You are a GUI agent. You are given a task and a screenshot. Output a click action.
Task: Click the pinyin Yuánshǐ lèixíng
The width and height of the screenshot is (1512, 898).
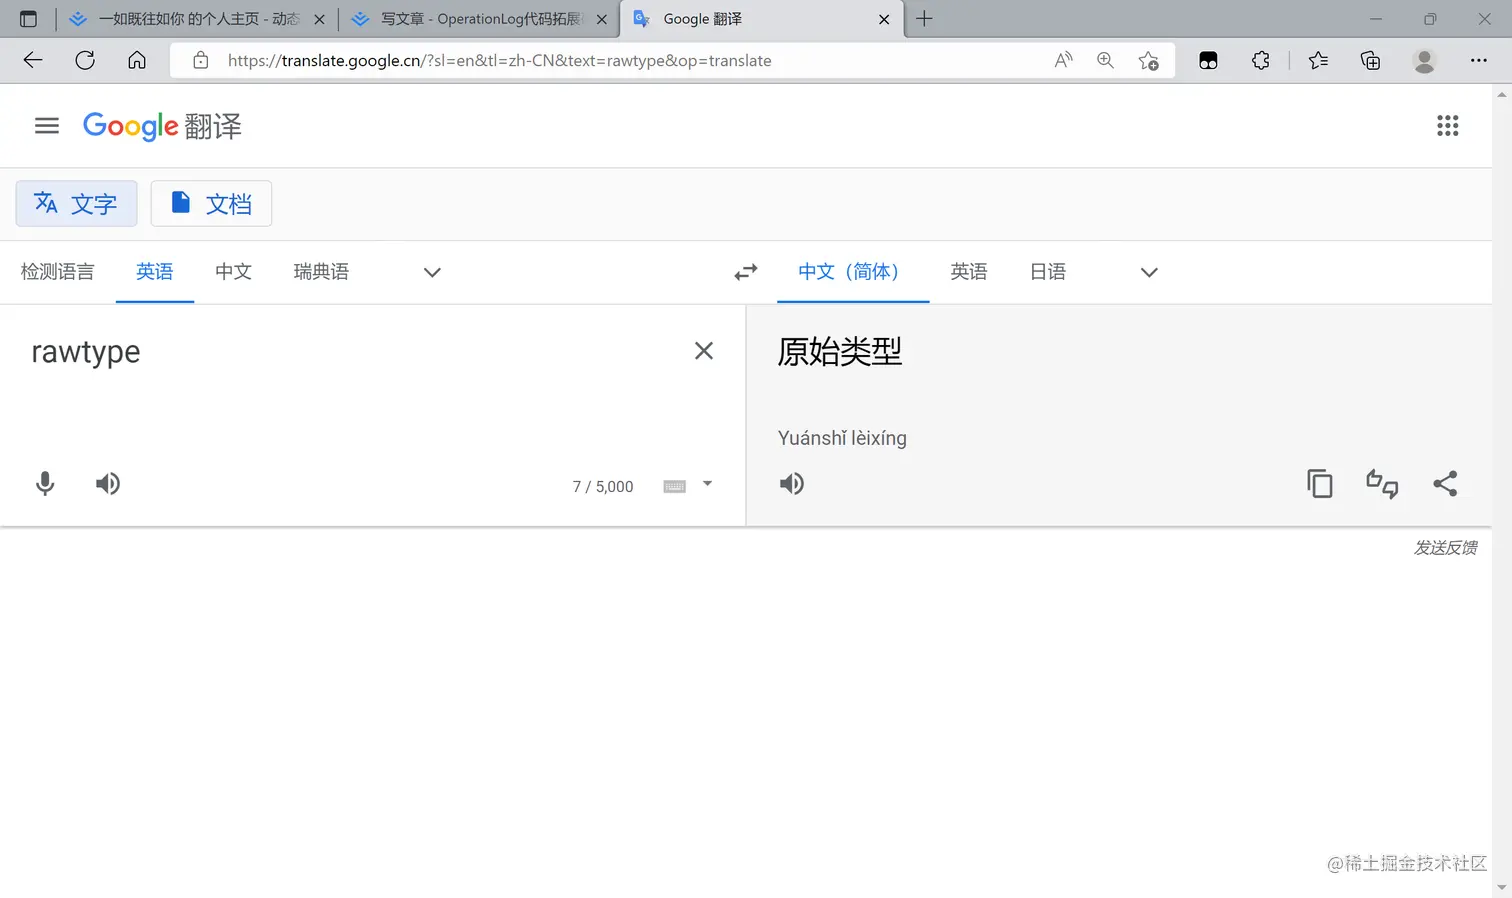(842, 438)
